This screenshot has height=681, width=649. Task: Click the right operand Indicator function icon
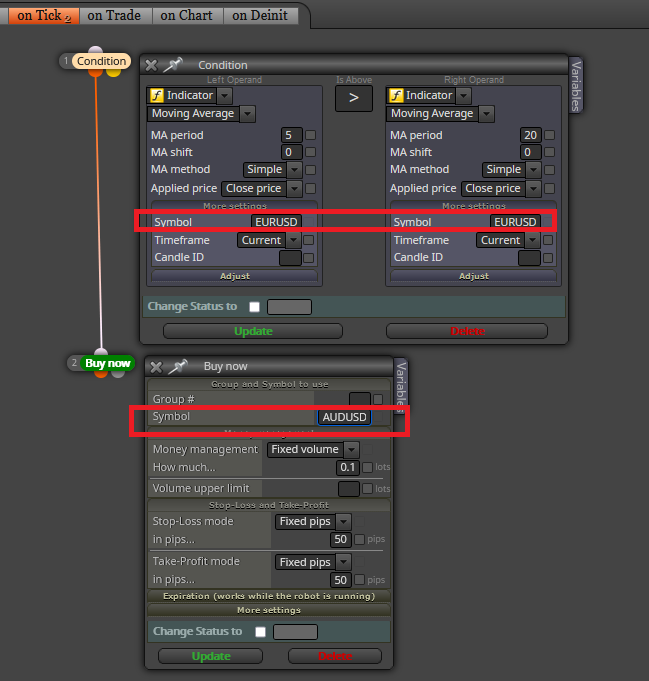pos(395,96)
